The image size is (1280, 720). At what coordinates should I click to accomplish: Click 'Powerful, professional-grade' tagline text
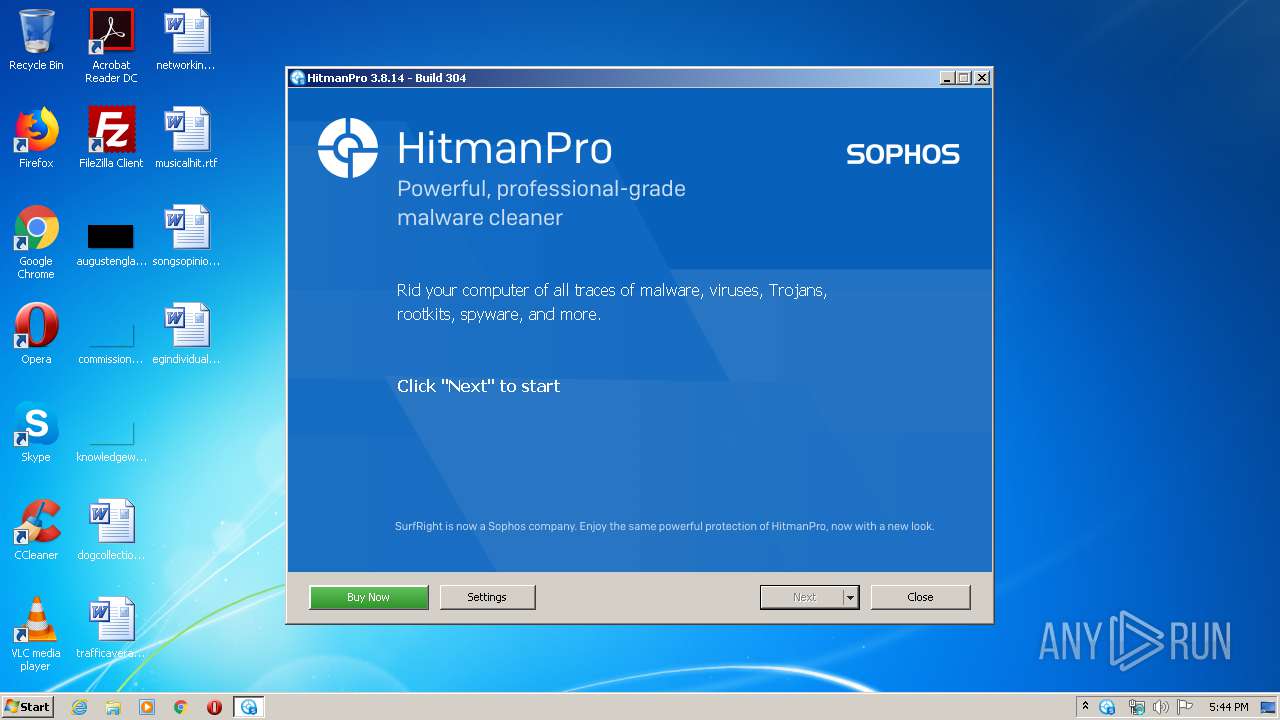pos(541,189)
